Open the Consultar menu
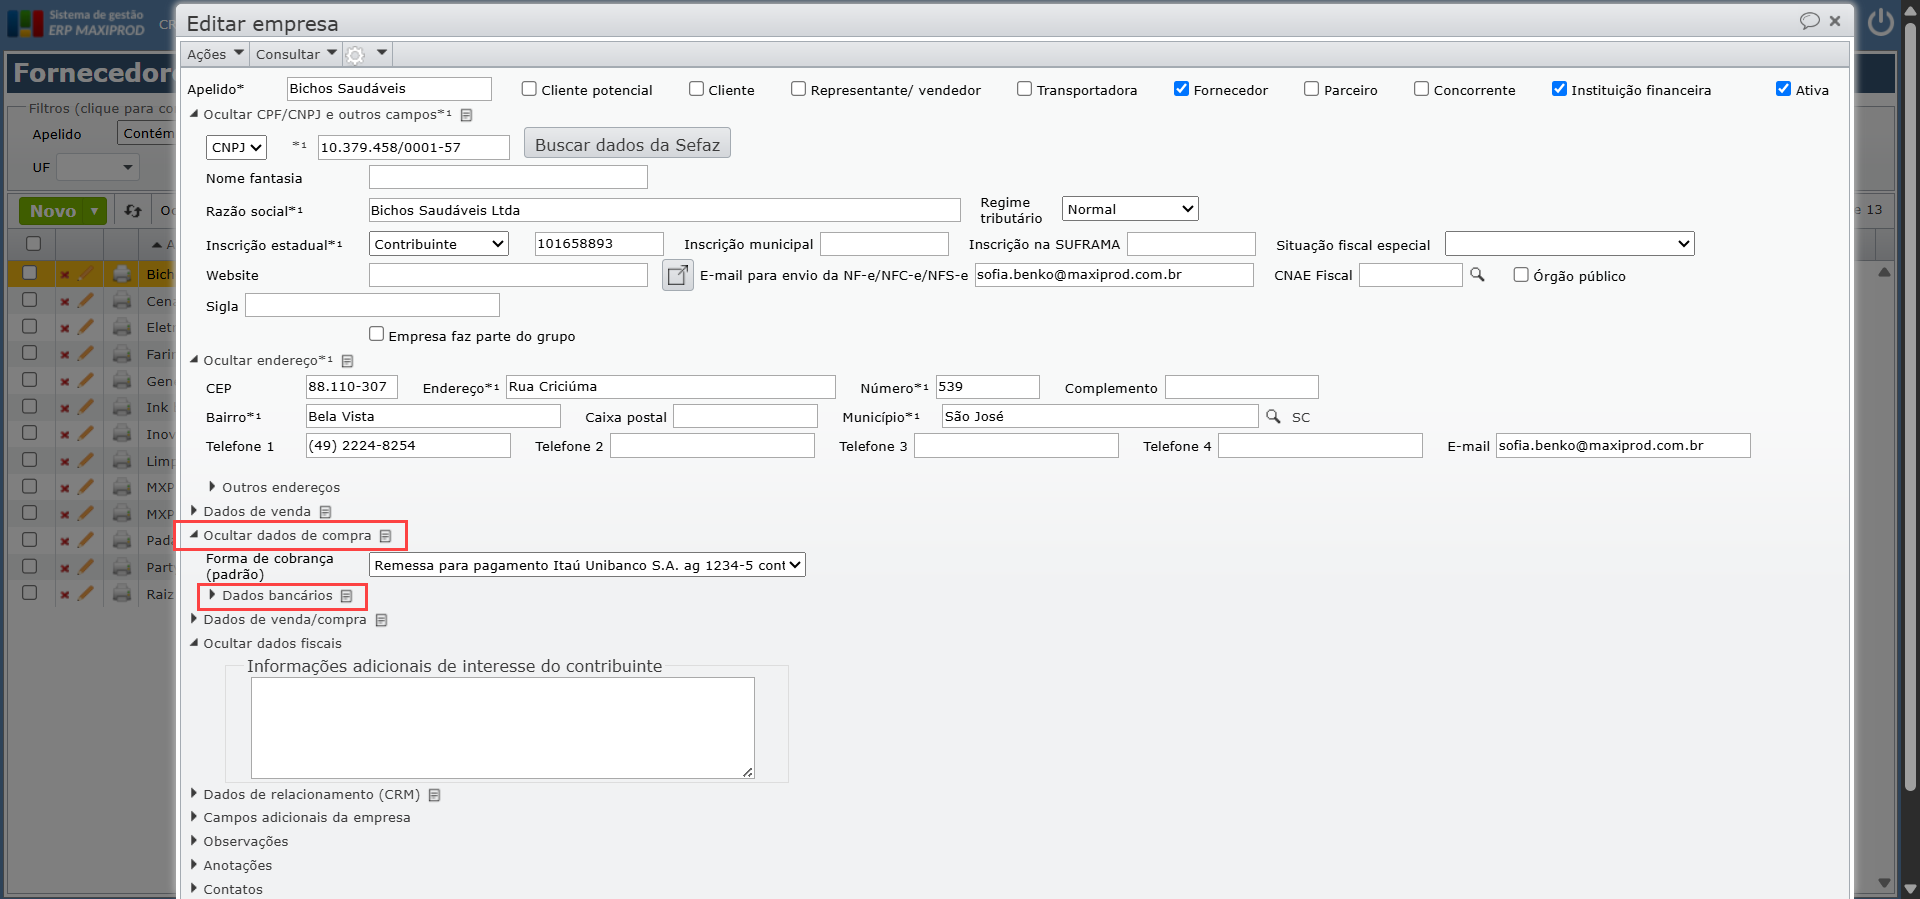This screenshot has width=1920, height=899. [x=296, y=54]
